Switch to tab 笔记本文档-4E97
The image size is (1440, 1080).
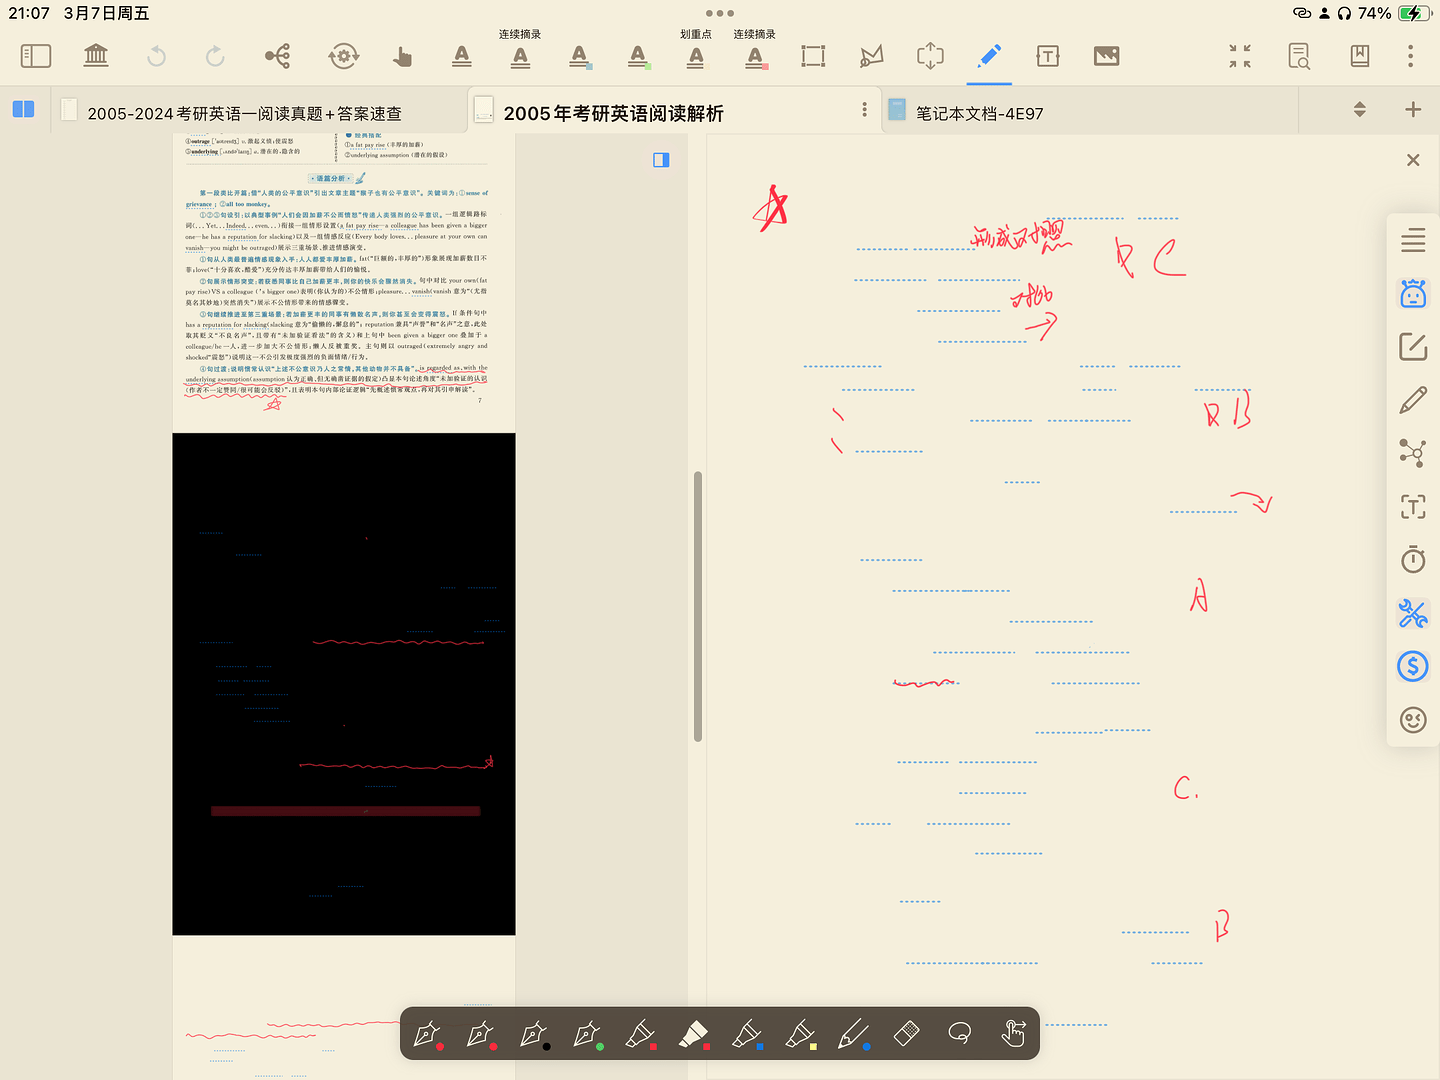coord(979,113)
